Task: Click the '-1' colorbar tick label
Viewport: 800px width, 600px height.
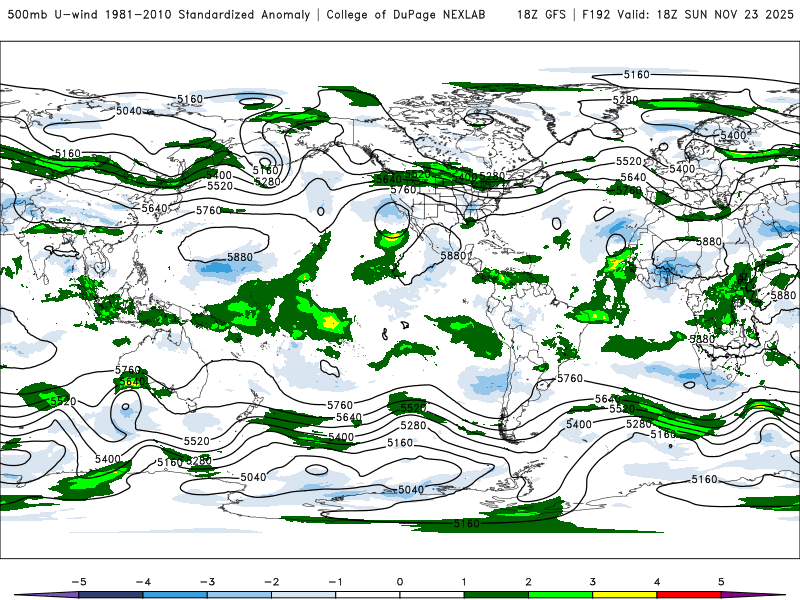Action: click(335, 582)
